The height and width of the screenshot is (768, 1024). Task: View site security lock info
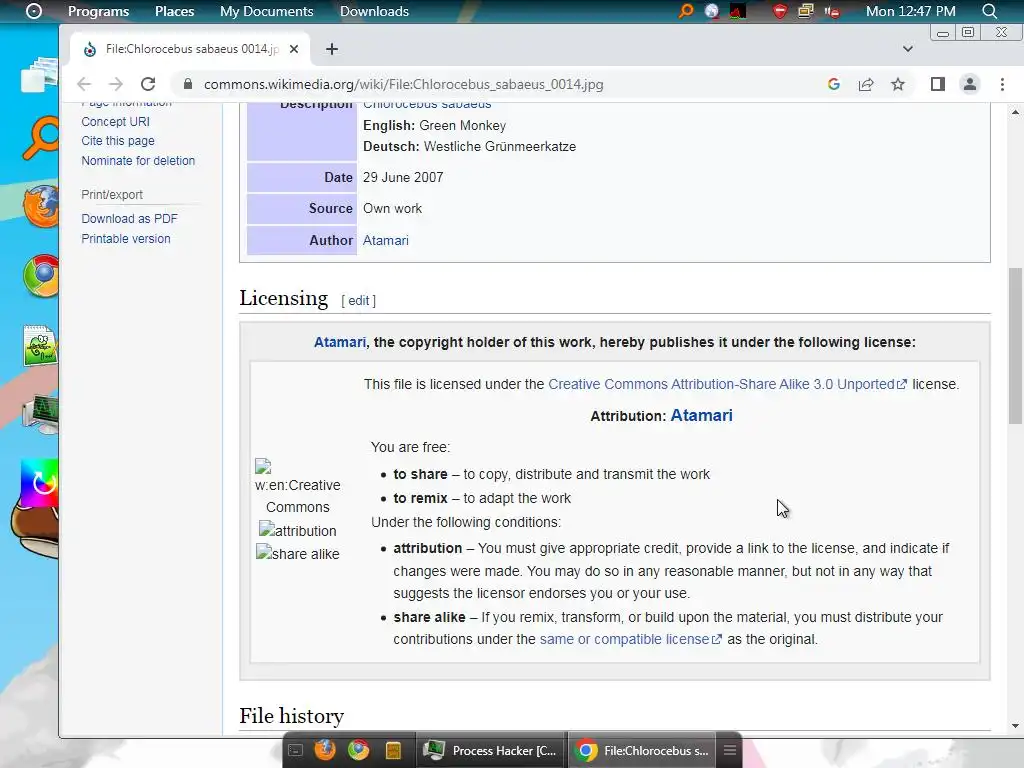(188, 84)
